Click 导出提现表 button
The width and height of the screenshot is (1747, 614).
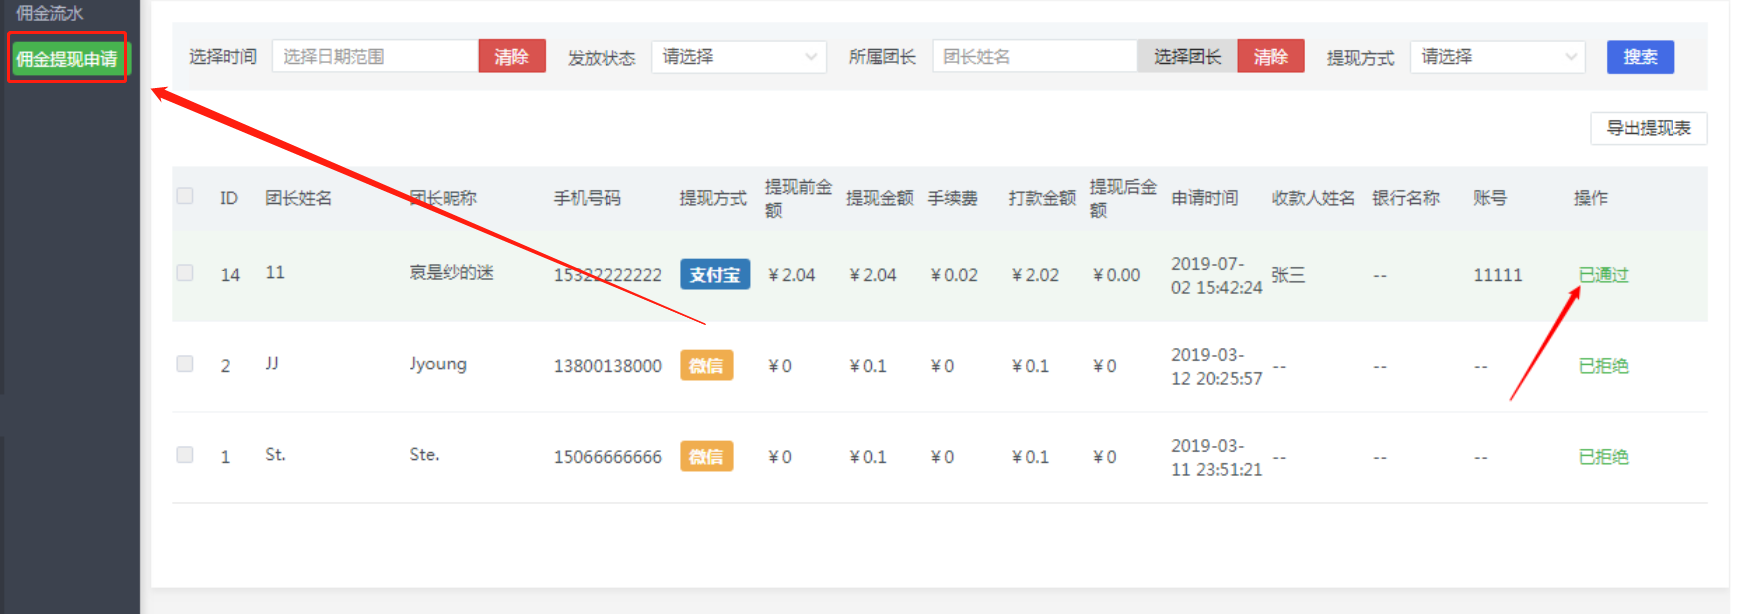click(x=1648, y=128)
